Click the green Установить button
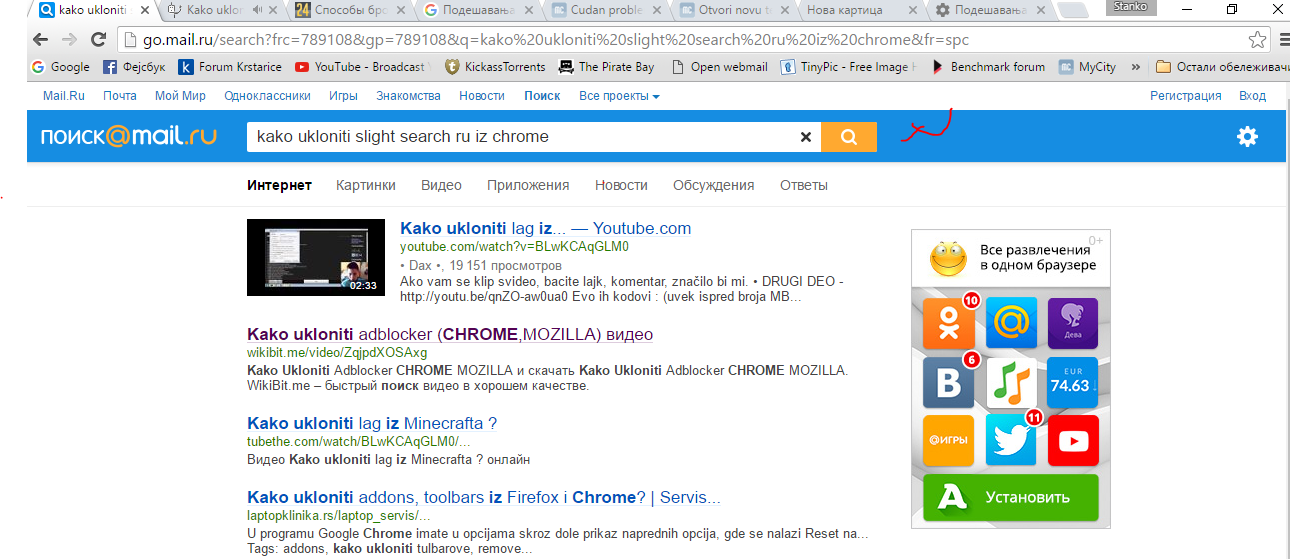1290x559 pixels. tap(1010, 497)
